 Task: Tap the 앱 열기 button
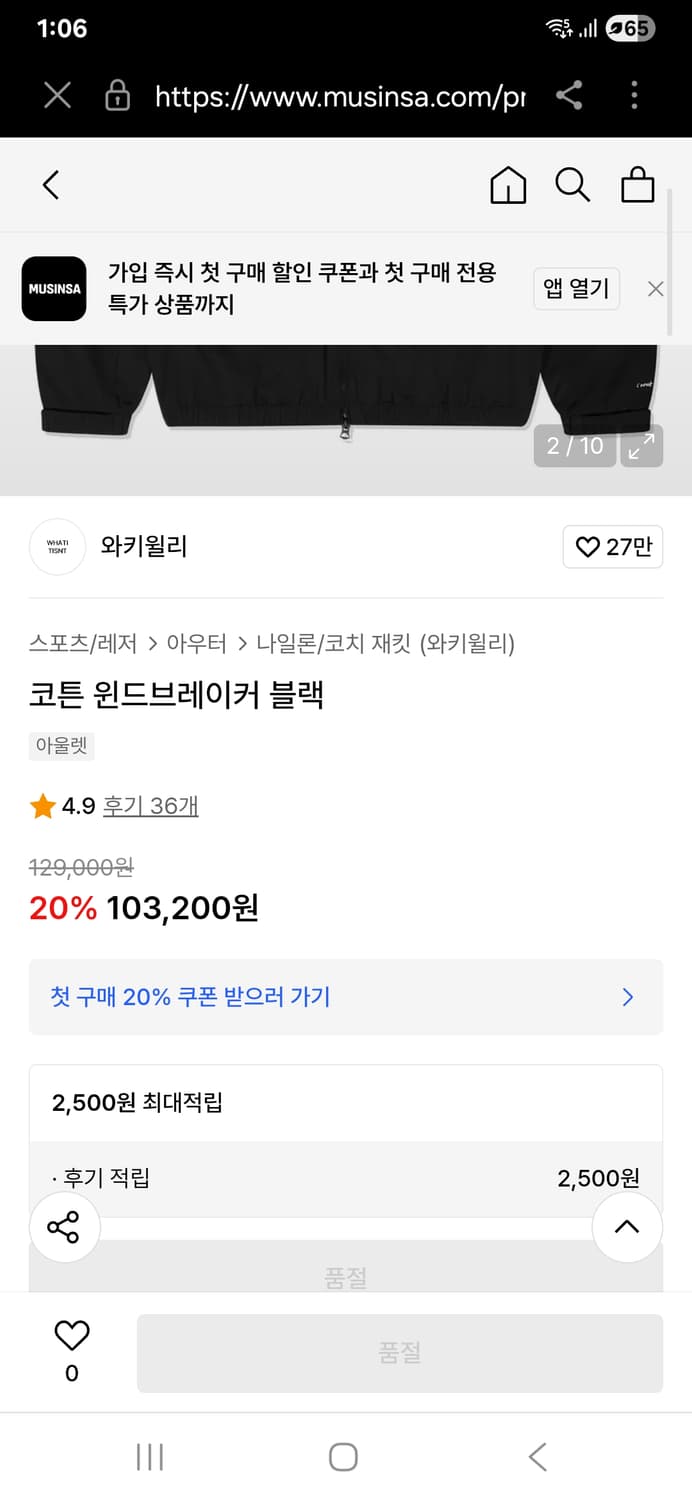576,289
